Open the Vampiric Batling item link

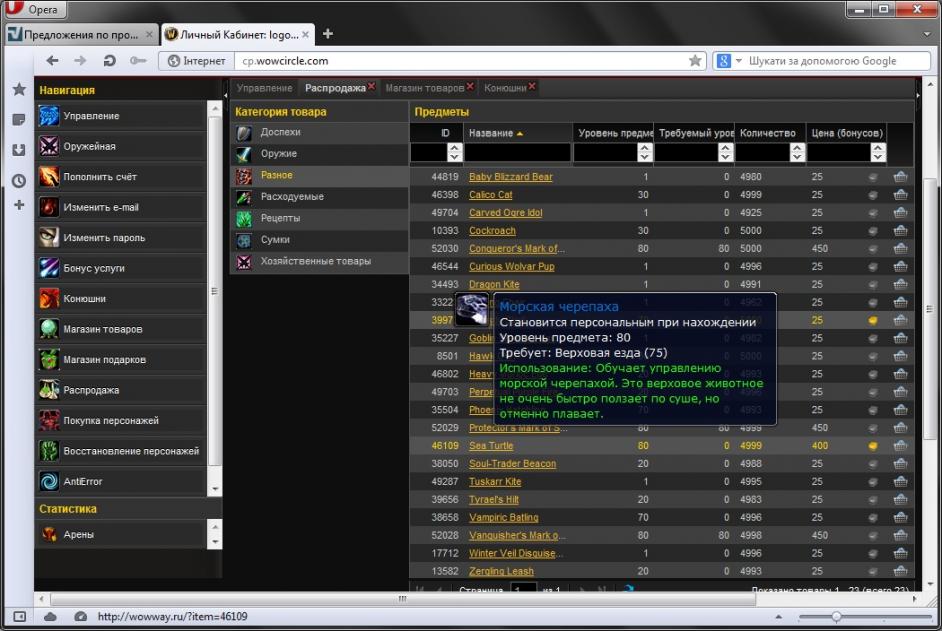tap(503, 518)
